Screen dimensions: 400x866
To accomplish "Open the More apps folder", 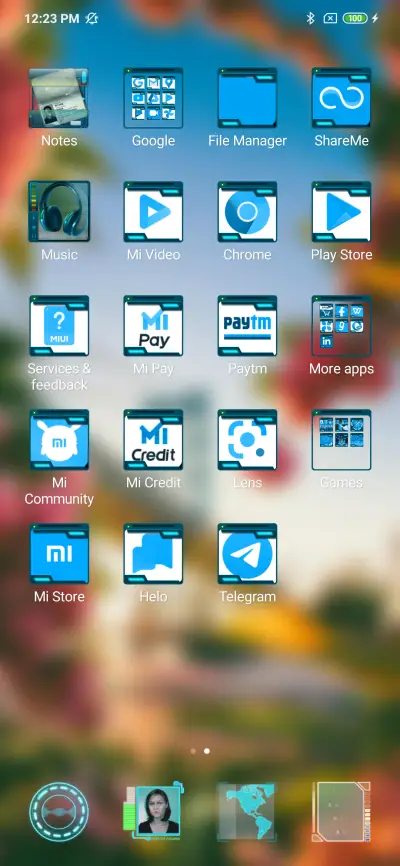I will coord(341,326).
